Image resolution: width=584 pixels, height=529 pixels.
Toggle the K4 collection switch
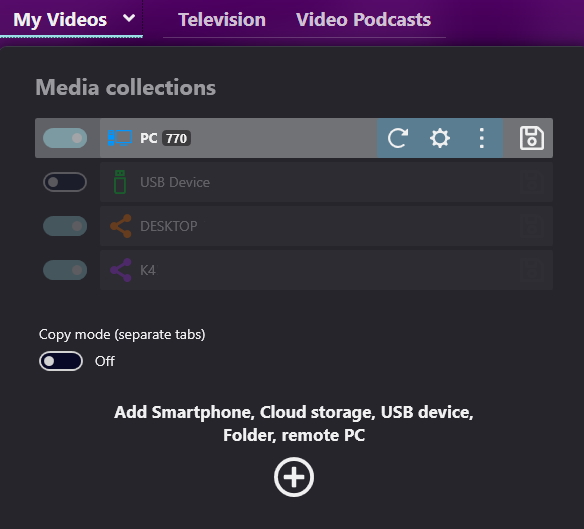65,270
